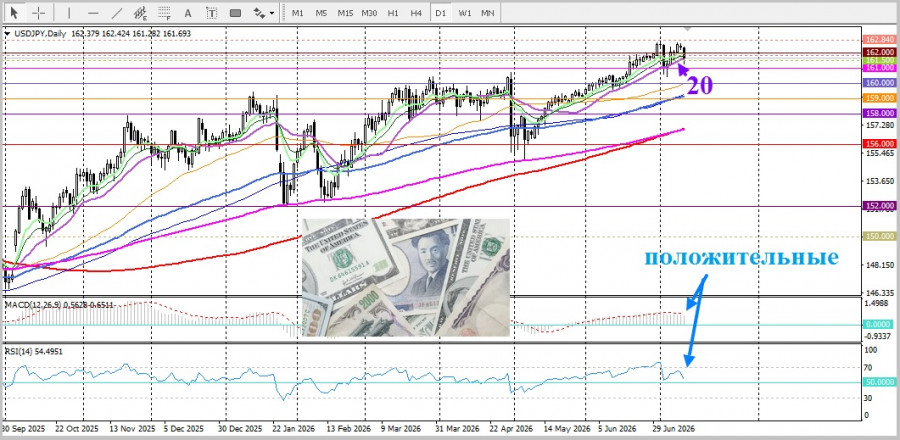Viewport: 900px width, 440px height.
Task: Insert a text label object
Action: tap(212, 13)
